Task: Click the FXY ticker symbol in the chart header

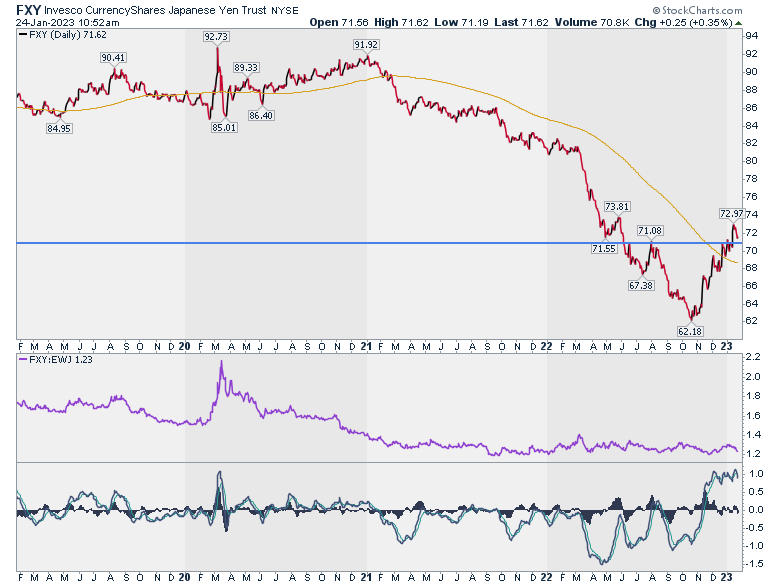Action: coord(28,10)
